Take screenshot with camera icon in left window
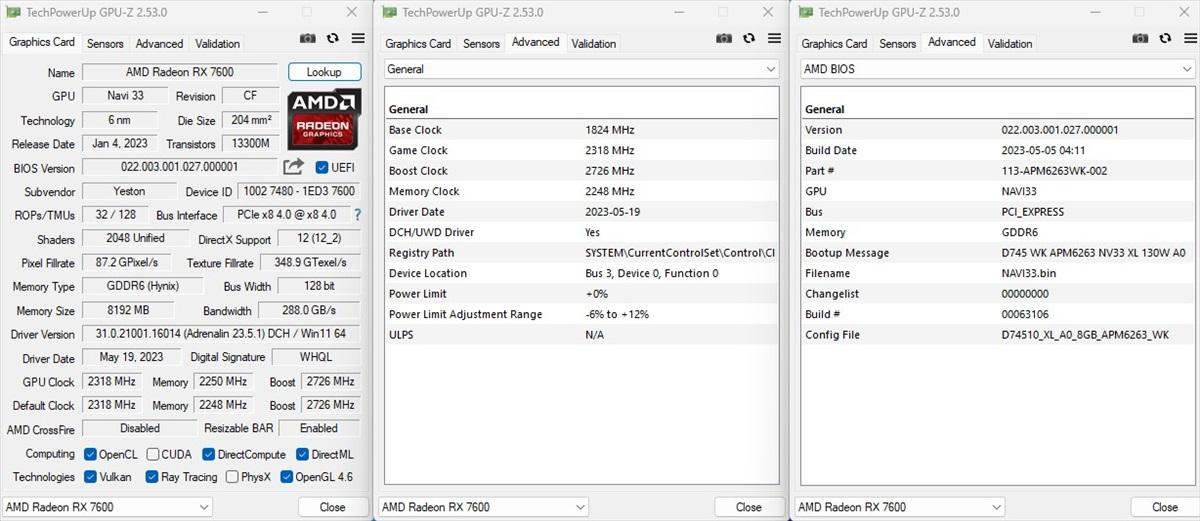 [x=308, y=39]
